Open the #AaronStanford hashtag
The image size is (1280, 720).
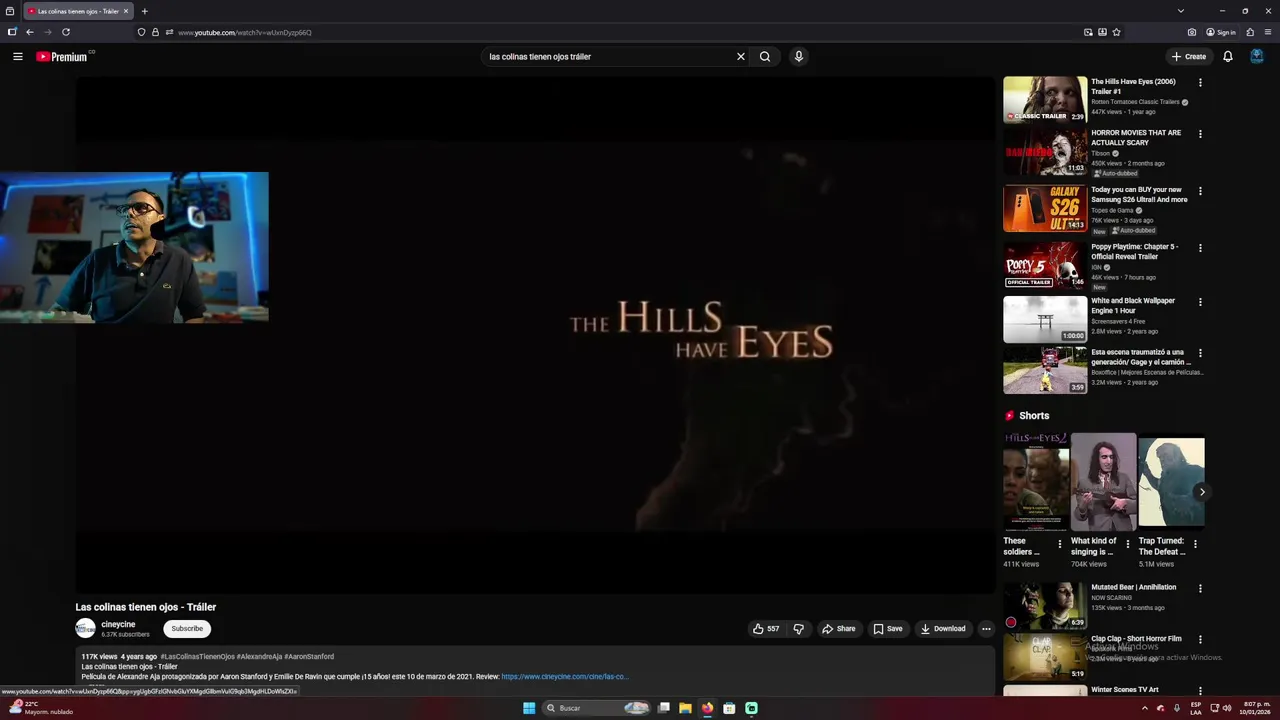click(x=309, y=657)
